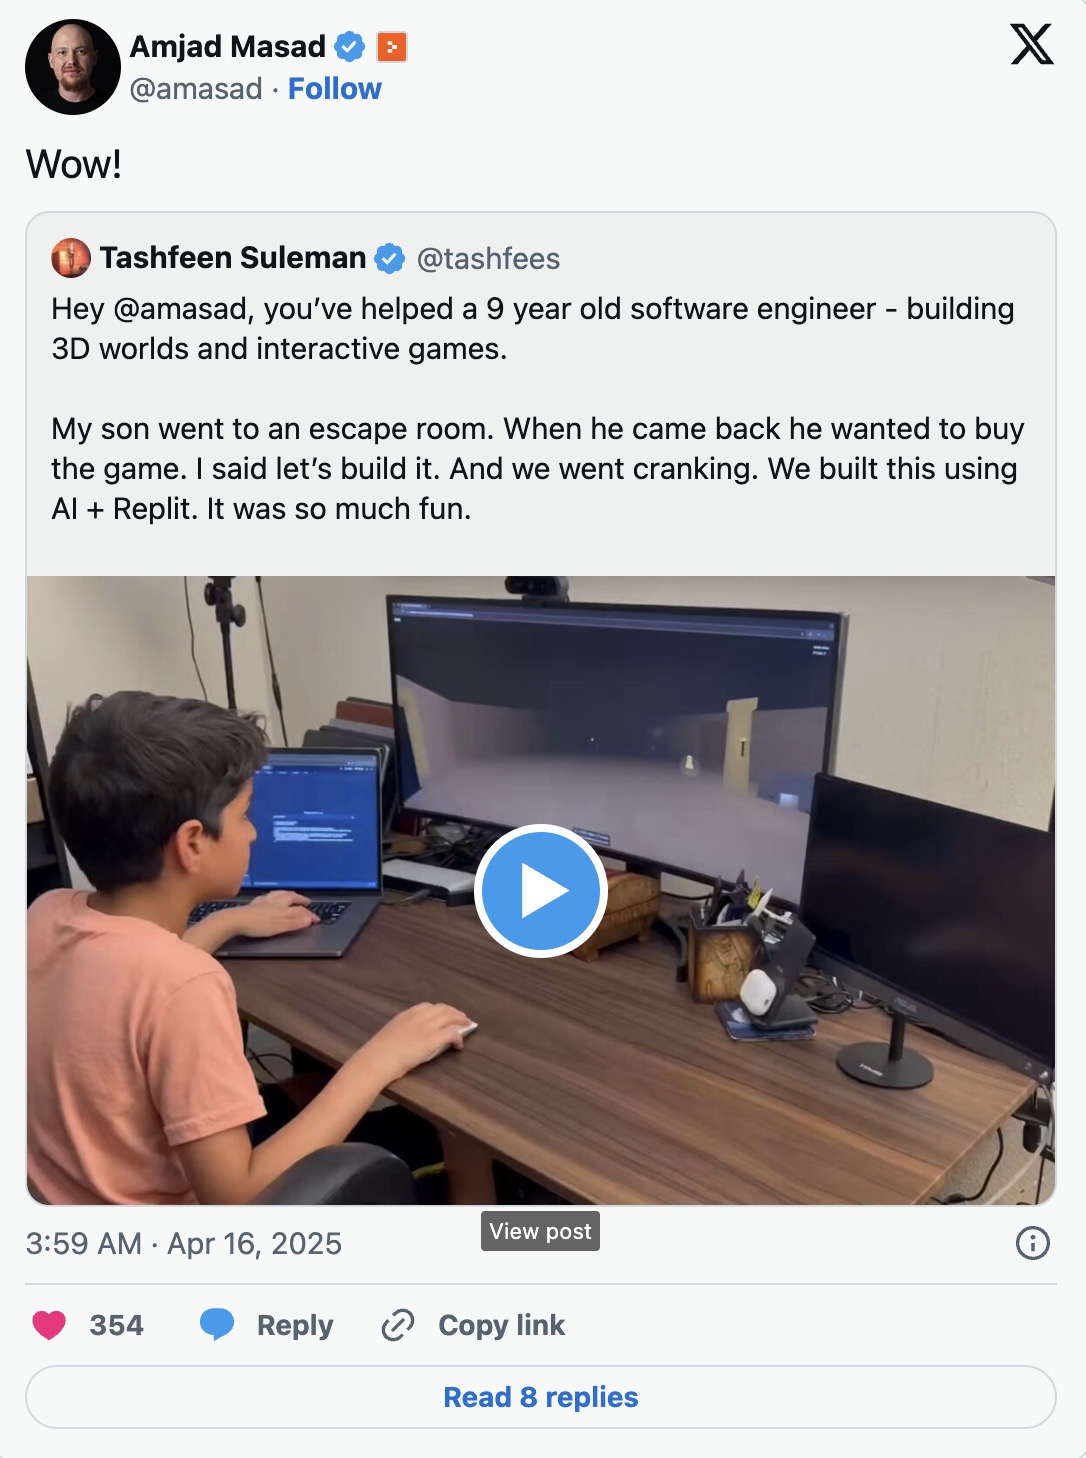Click Amjad Masad's blue verified badge
The image size is (1086, 1458).
349,46
